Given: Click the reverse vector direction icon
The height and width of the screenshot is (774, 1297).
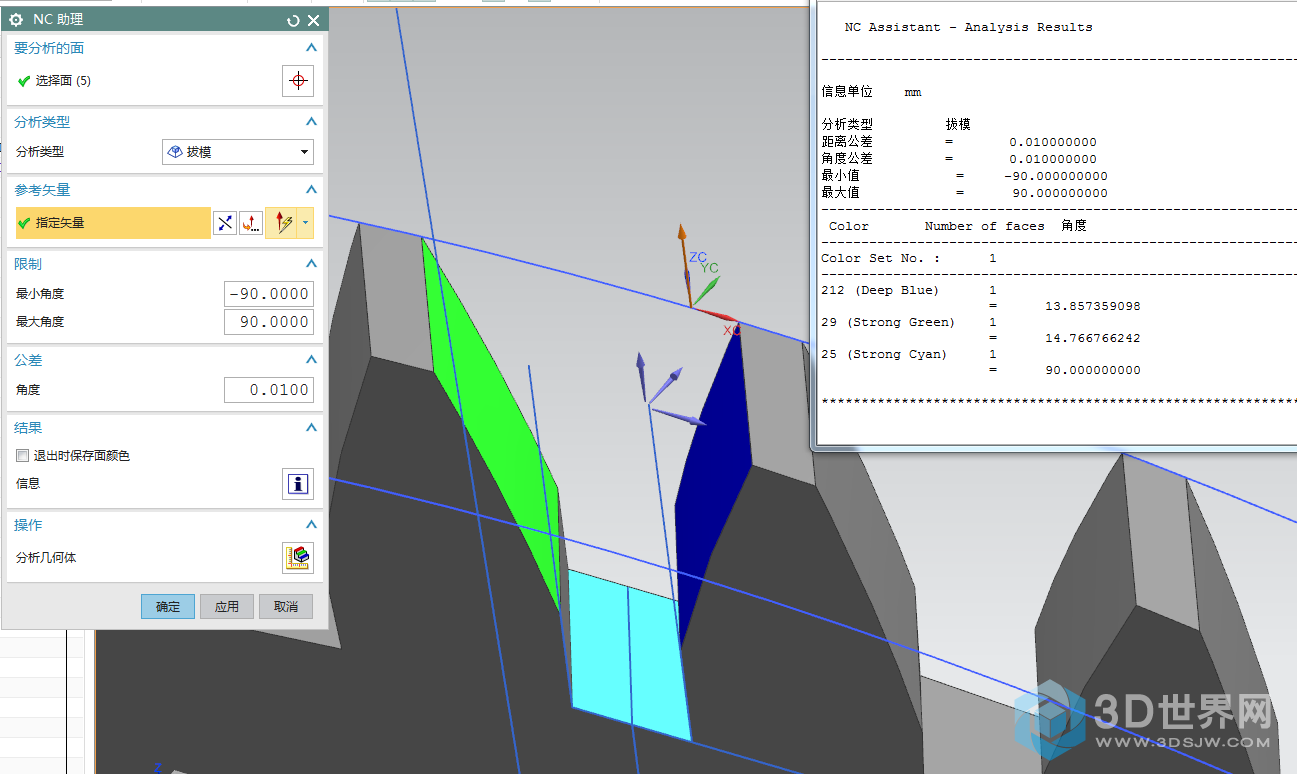Looking at the screenshot, I should [225, 223].
